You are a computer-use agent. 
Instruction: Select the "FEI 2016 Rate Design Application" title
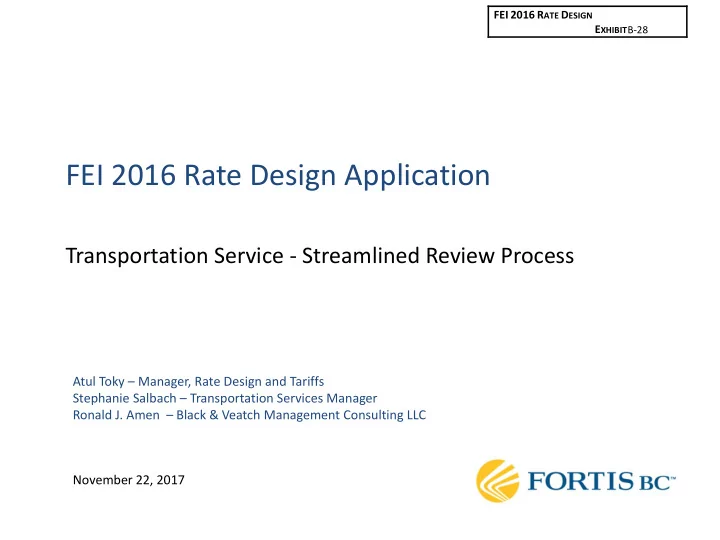click(x=278, y=175)
